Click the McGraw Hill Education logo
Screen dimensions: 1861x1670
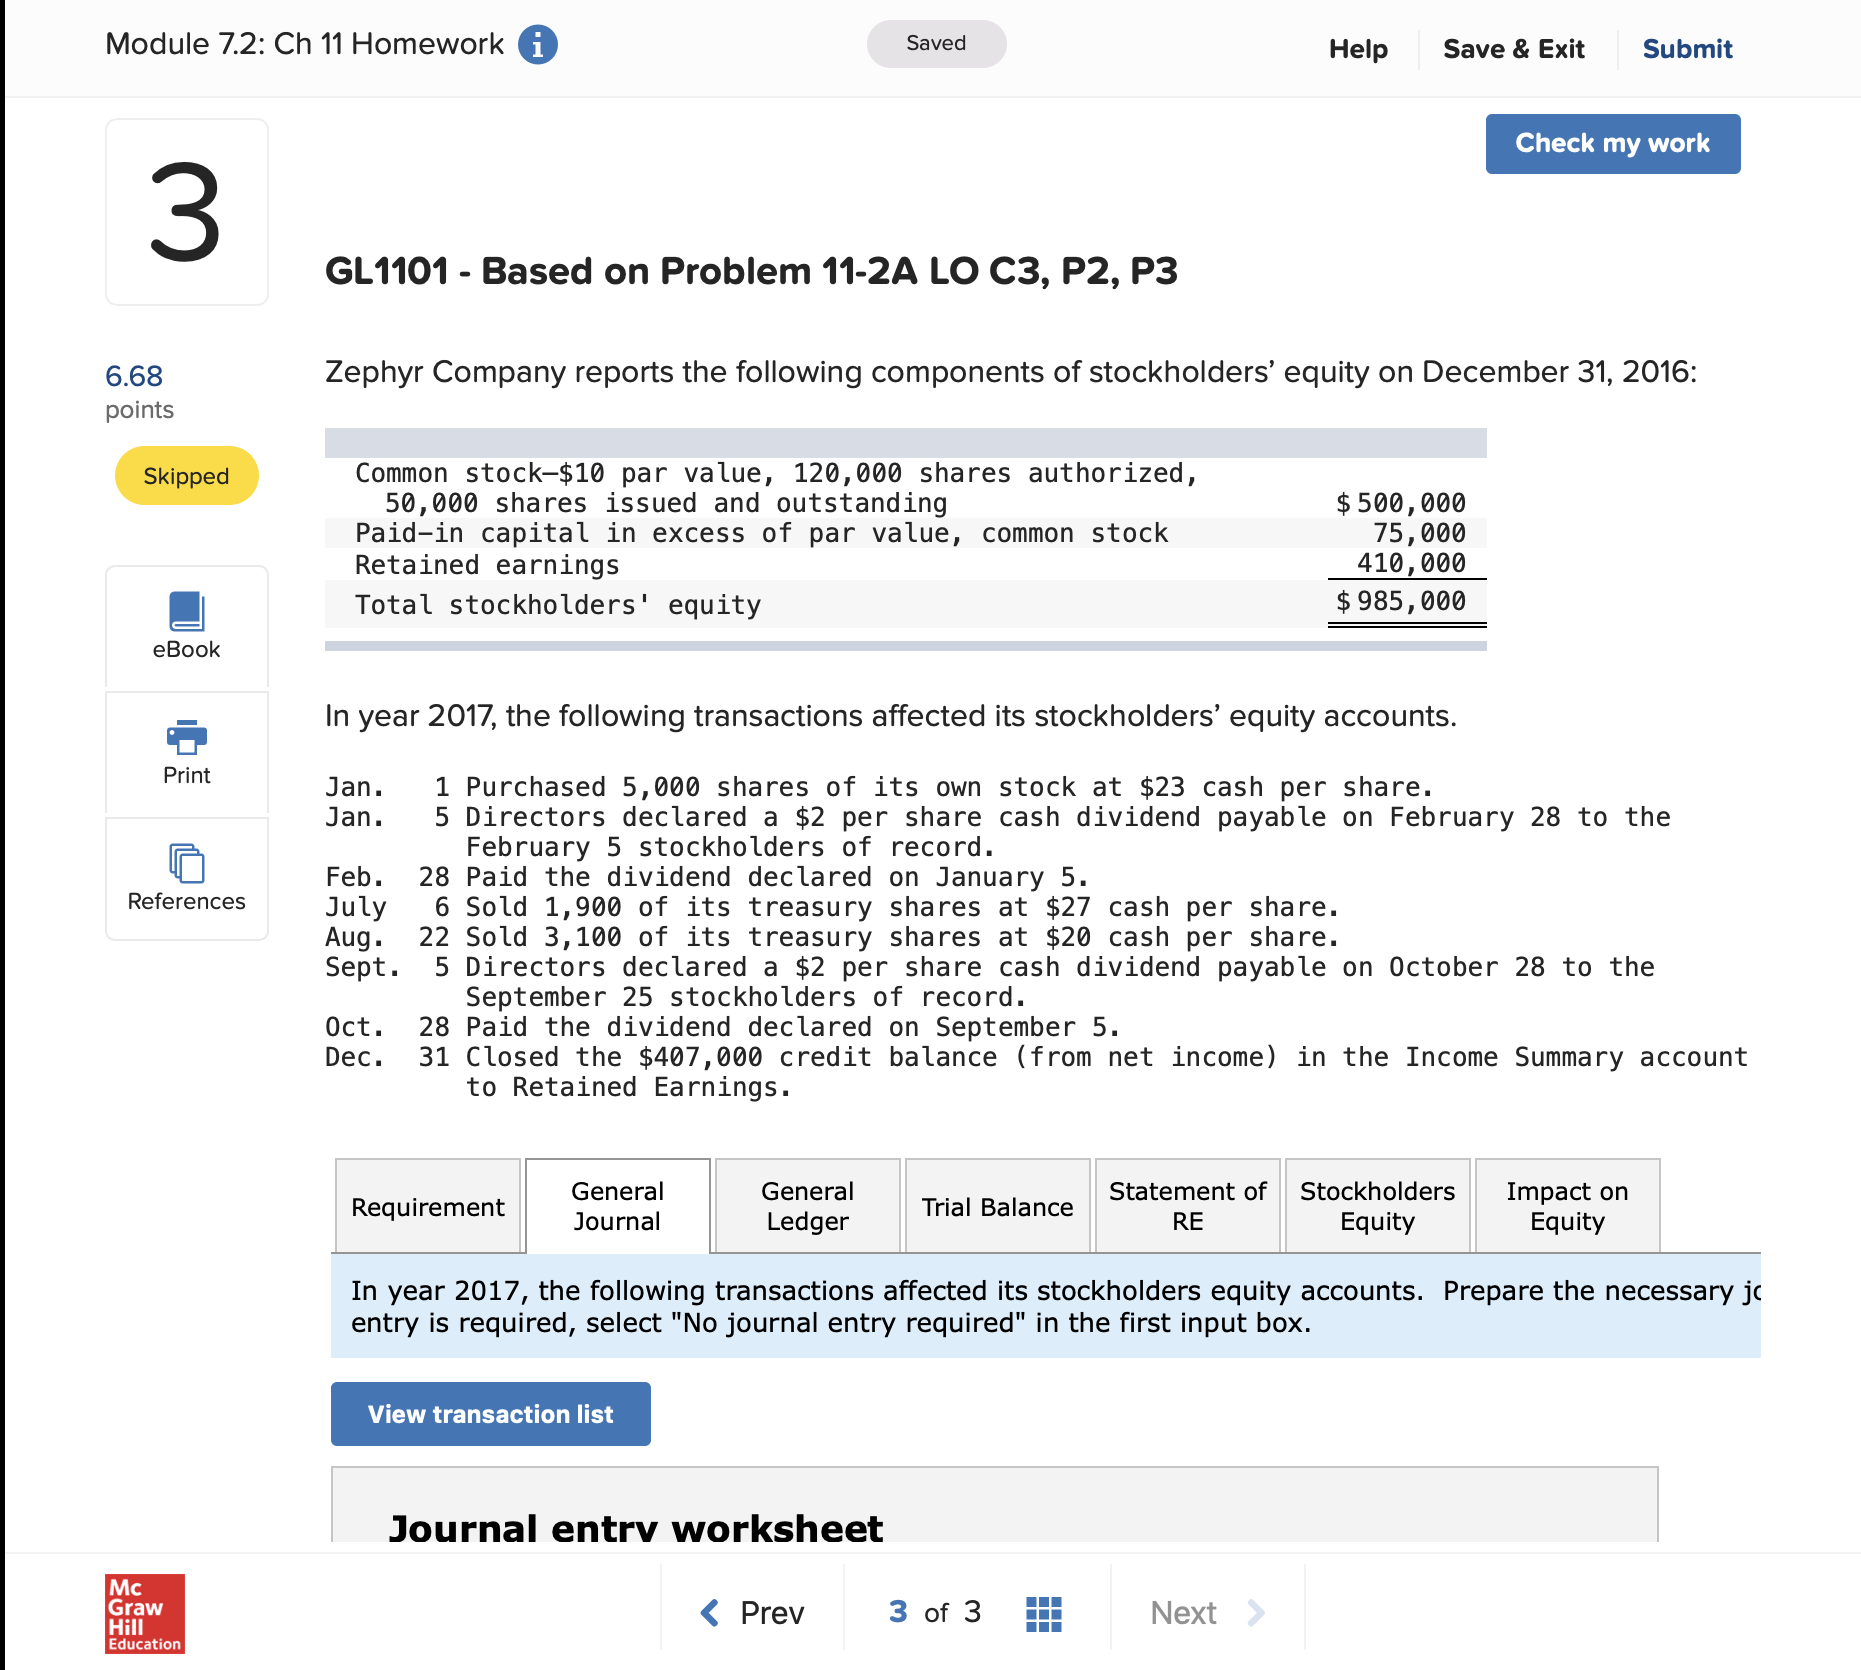(x=145, y=1613)
